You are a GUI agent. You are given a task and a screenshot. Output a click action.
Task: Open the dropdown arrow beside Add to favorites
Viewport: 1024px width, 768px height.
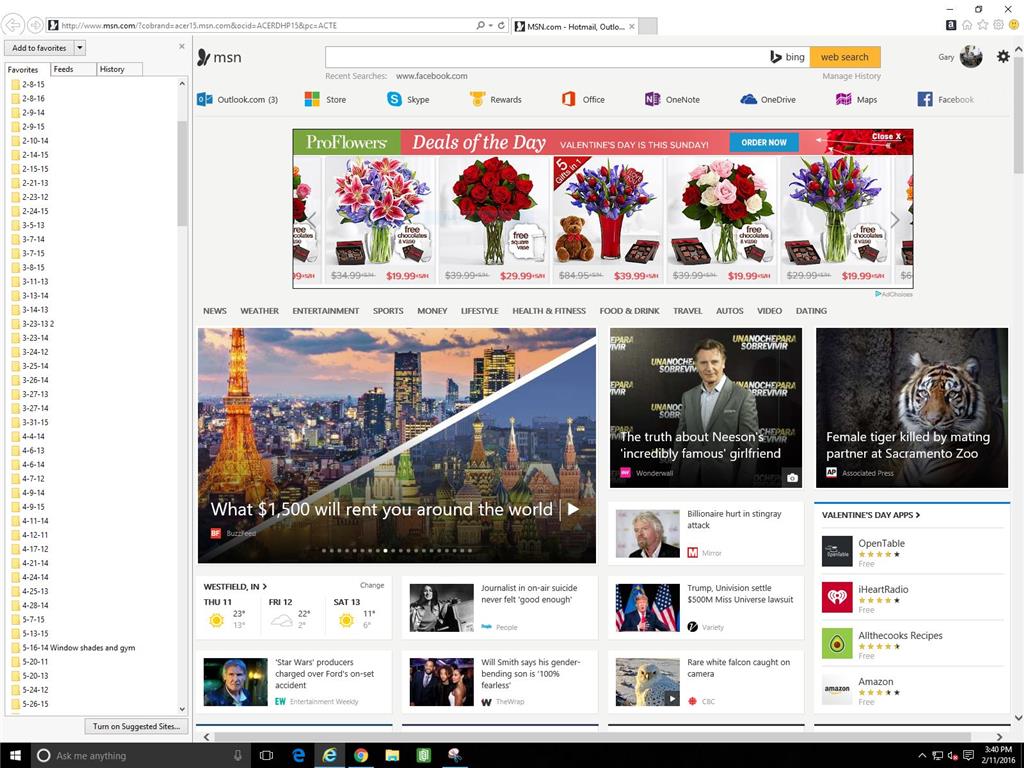coord(80,48)
